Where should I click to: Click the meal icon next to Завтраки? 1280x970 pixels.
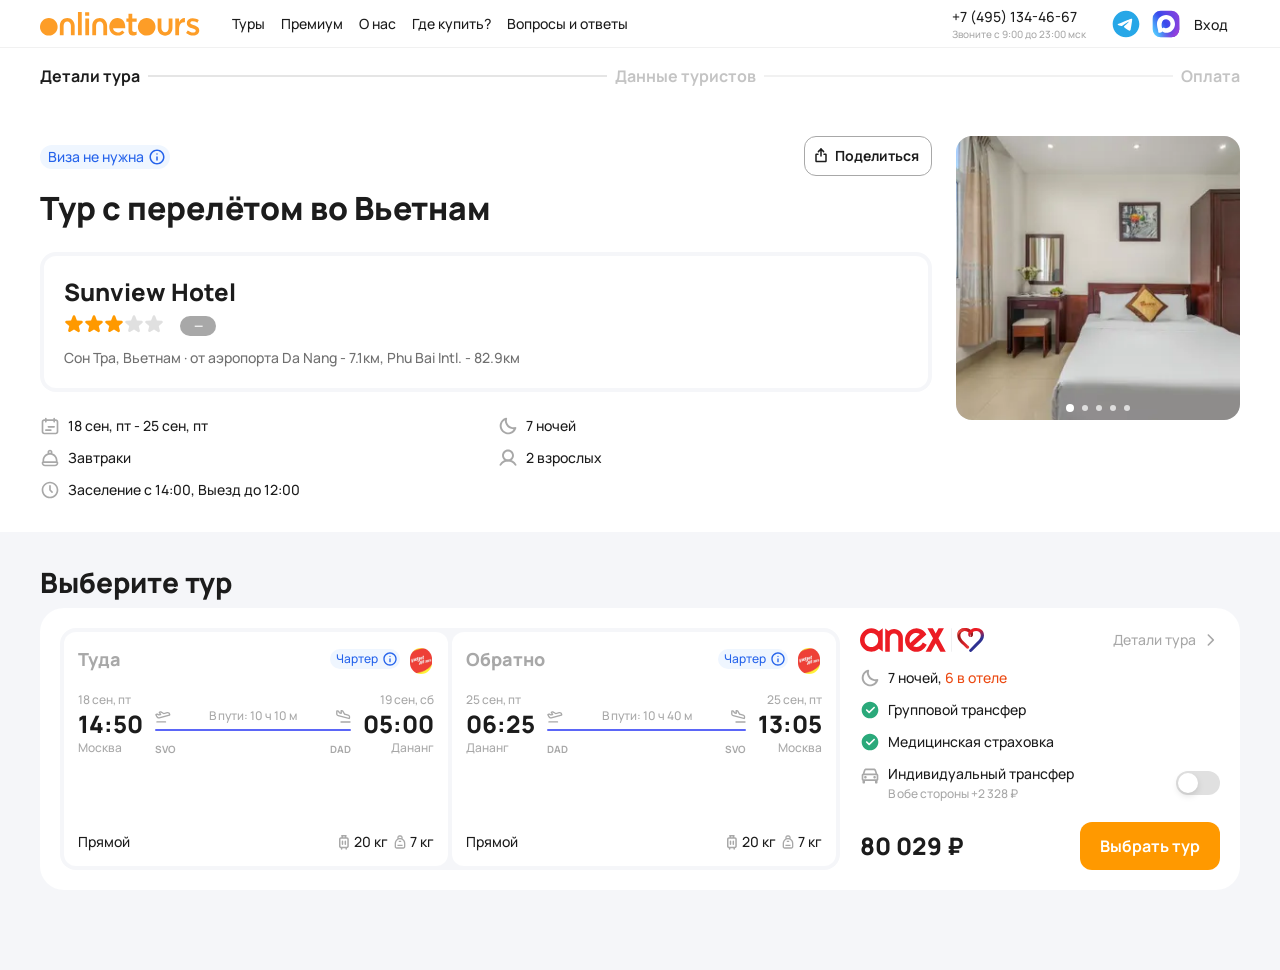pos(50,458)
